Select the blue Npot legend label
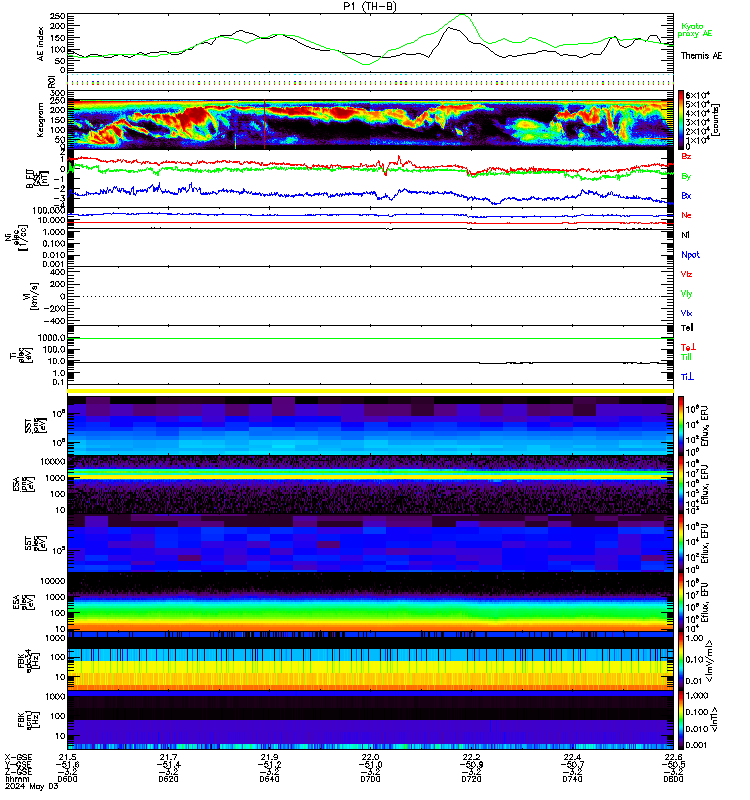The width and height of the screenshot is (750, 800). tap(690, 255)
